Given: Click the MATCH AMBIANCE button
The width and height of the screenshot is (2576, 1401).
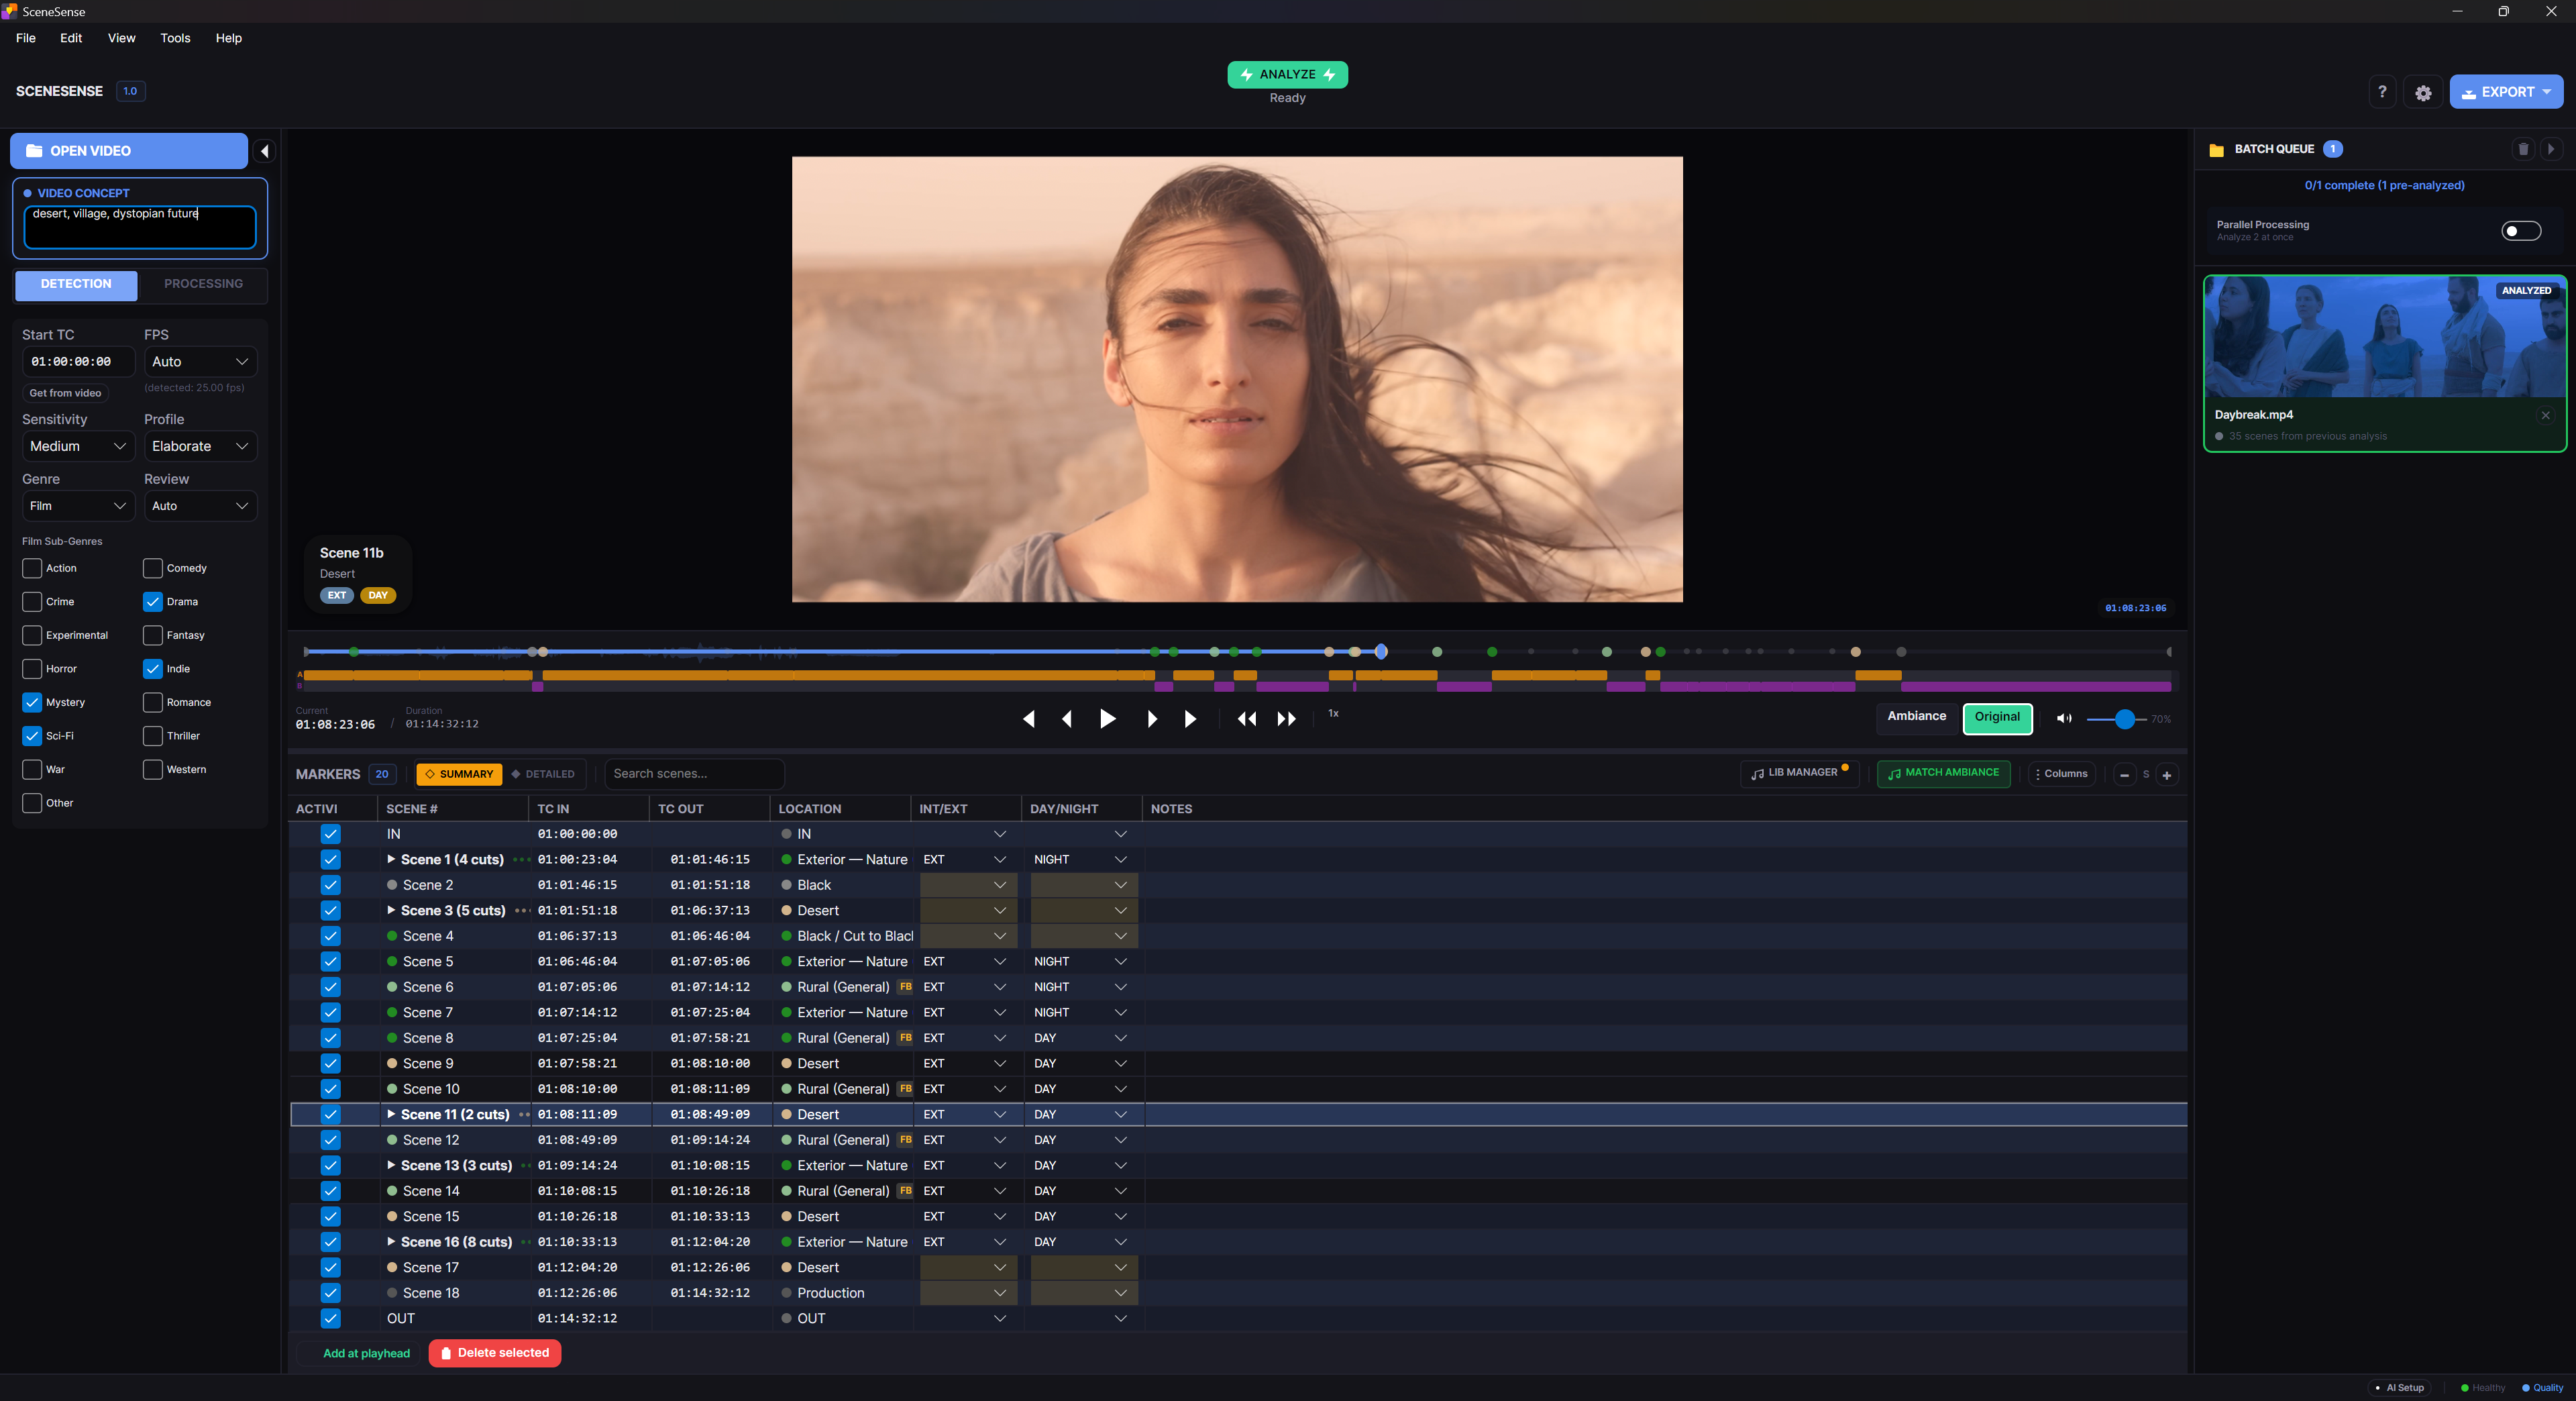Looking at the screenshot, I should click(1942, 773).
